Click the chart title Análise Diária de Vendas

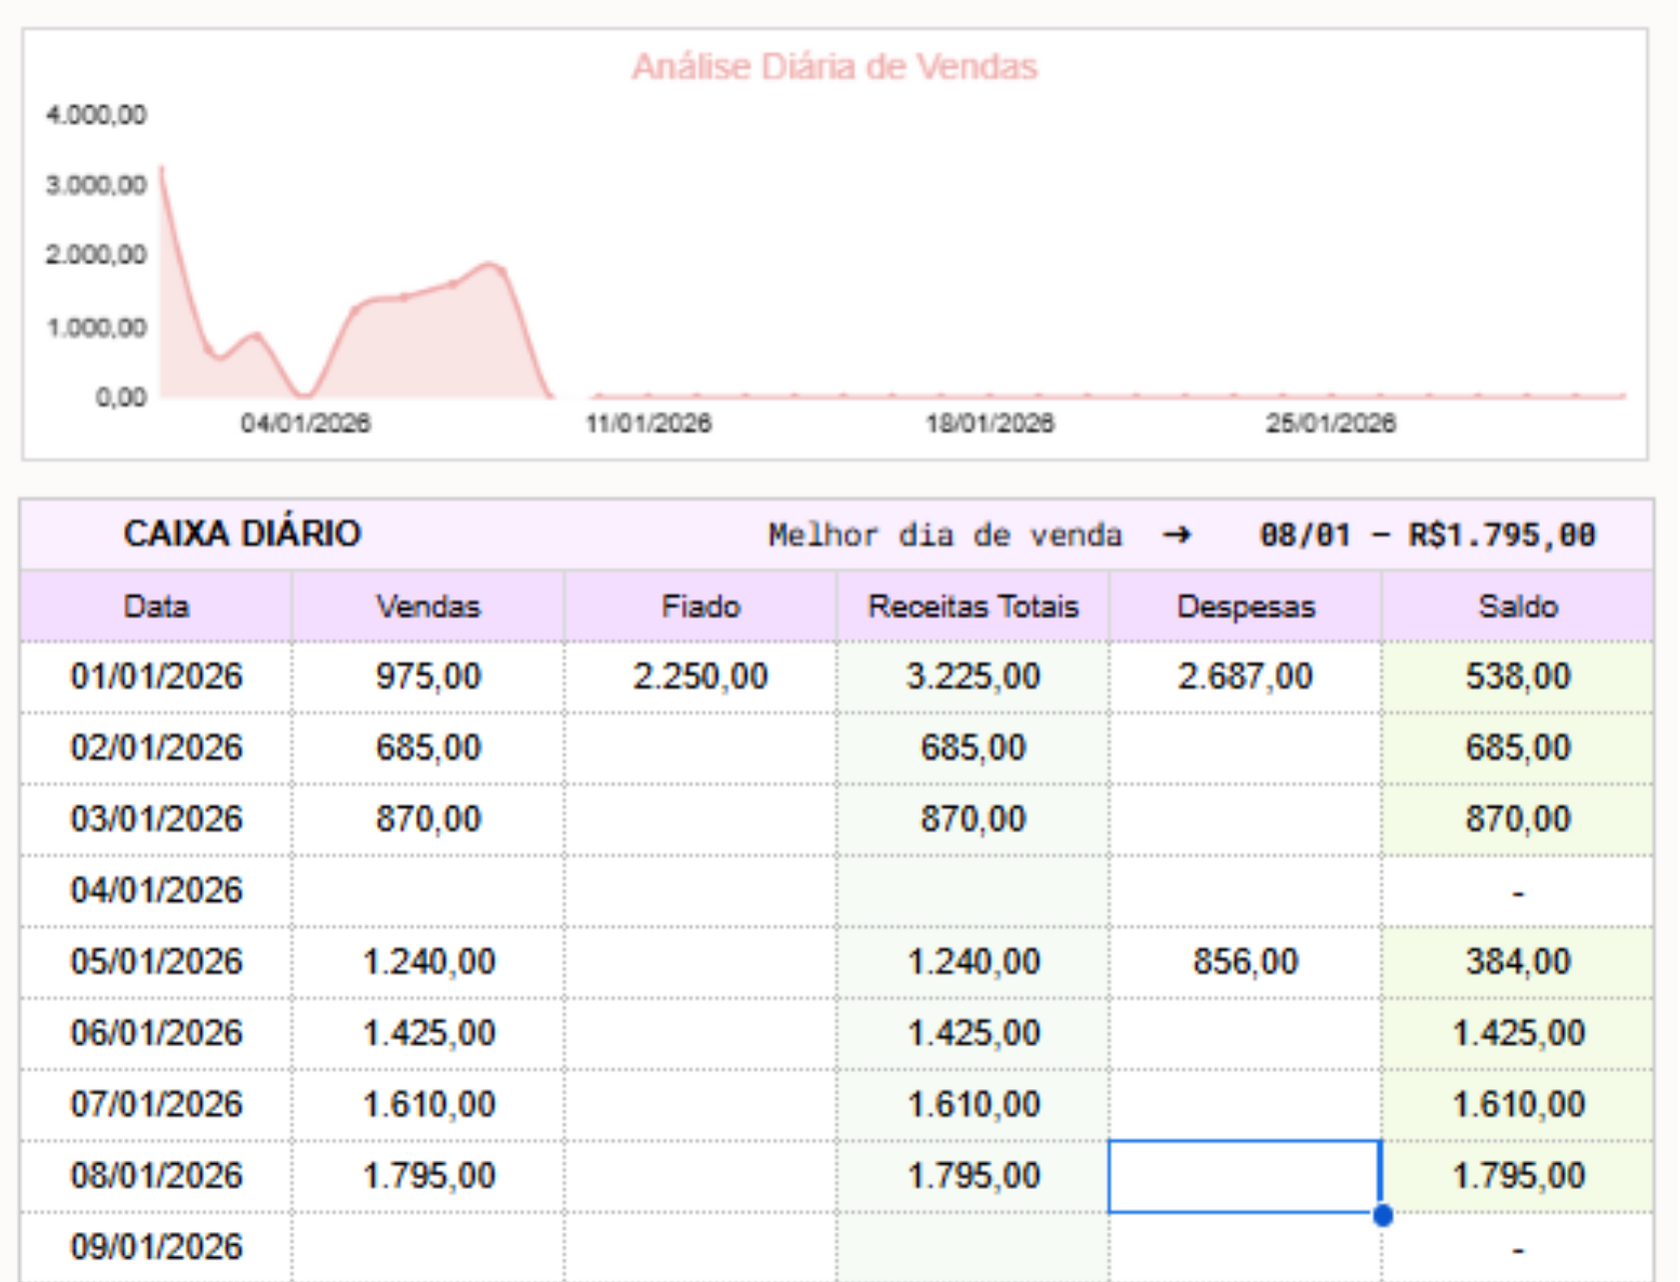[834, 67]
